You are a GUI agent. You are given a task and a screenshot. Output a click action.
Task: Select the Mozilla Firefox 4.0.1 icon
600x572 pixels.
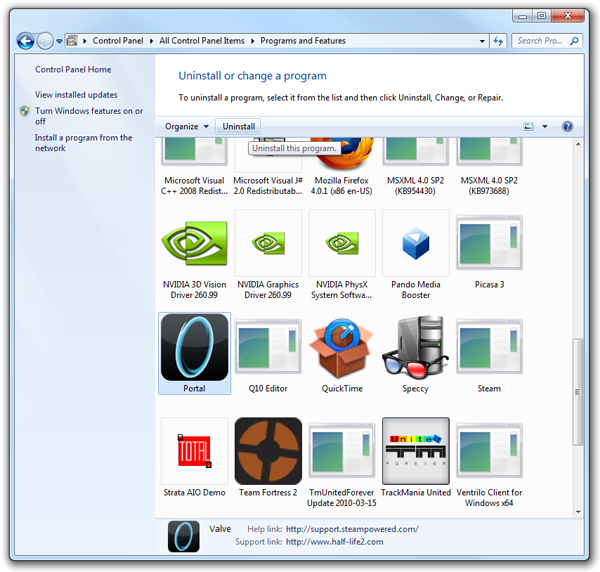coord(344,154)
